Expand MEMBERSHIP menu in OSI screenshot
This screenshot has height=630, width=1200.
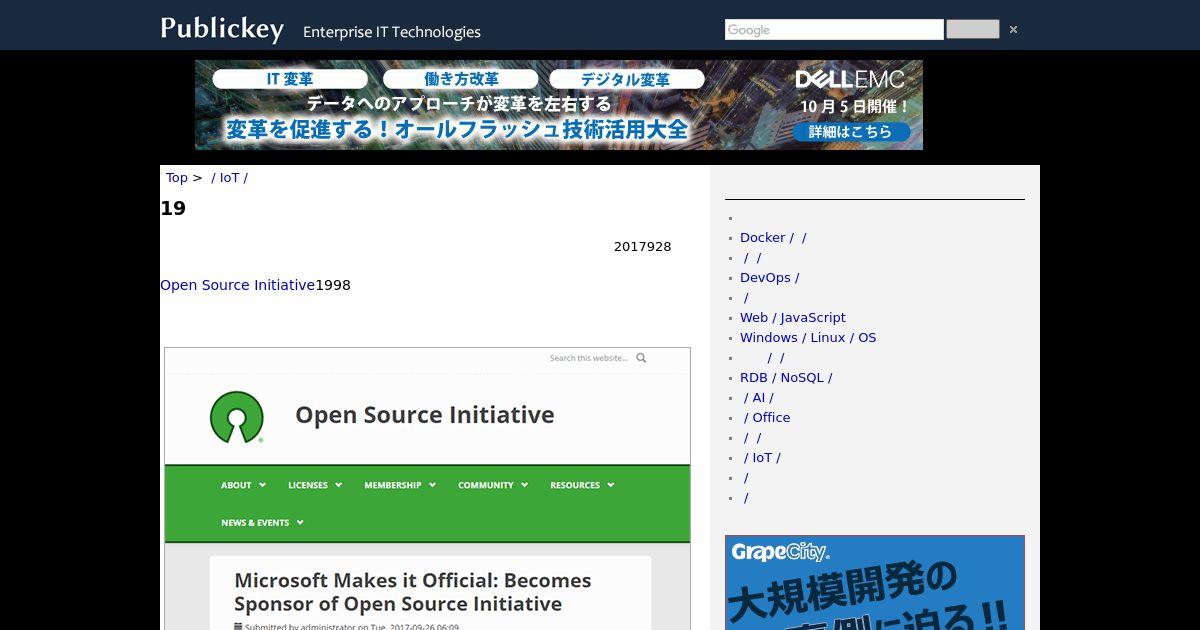[400, 485]
